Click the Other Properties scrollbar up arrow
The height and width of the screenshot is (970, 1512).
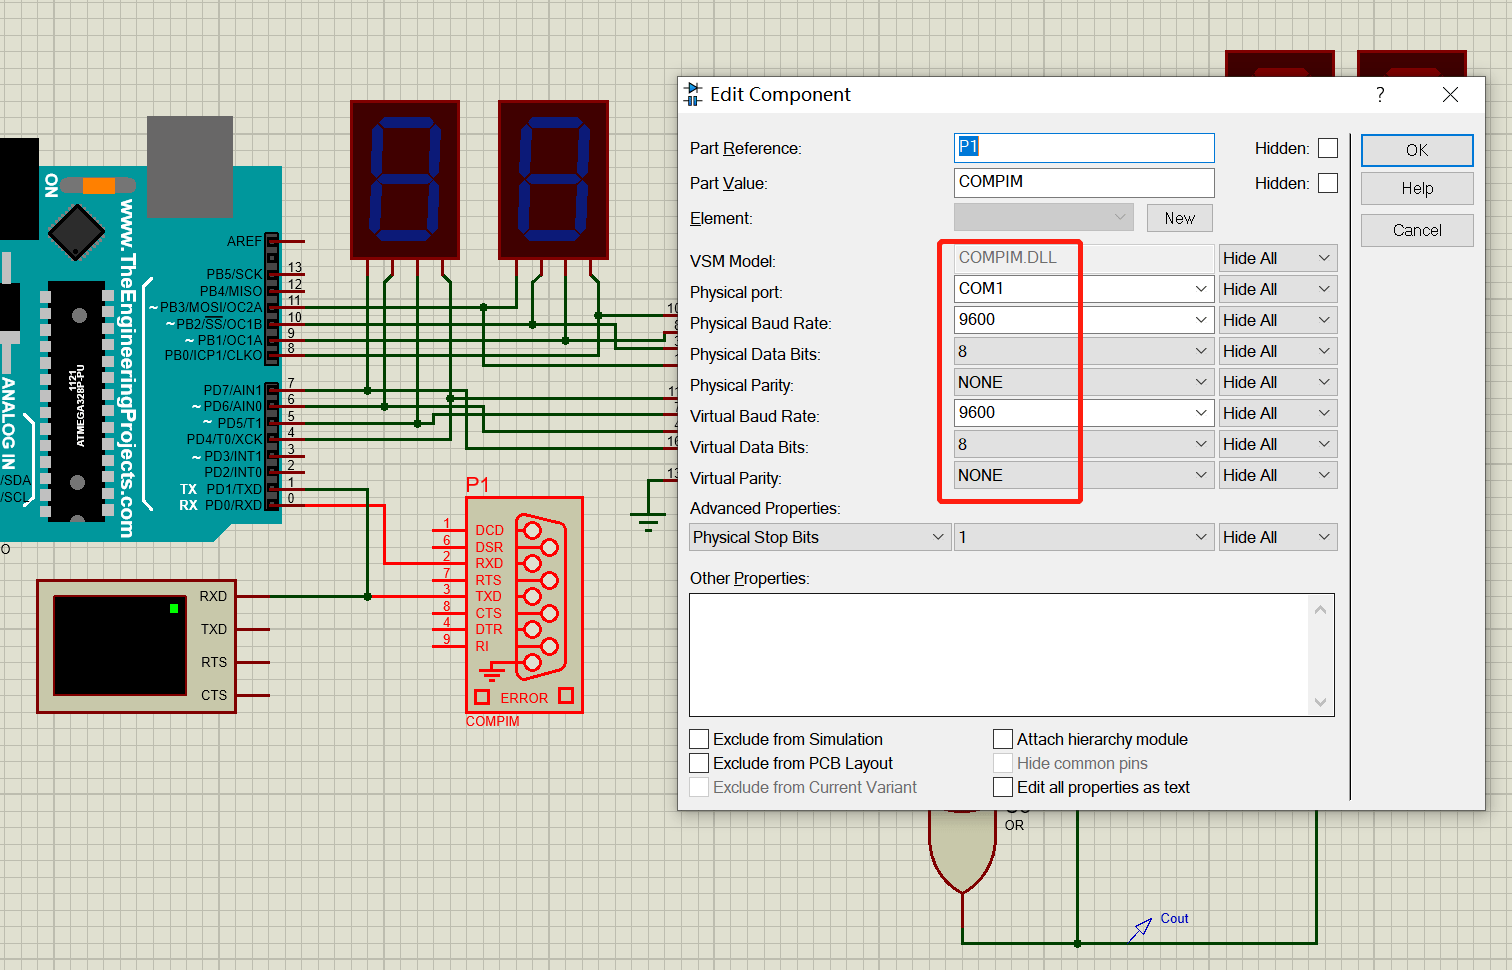pos(1320,609)
